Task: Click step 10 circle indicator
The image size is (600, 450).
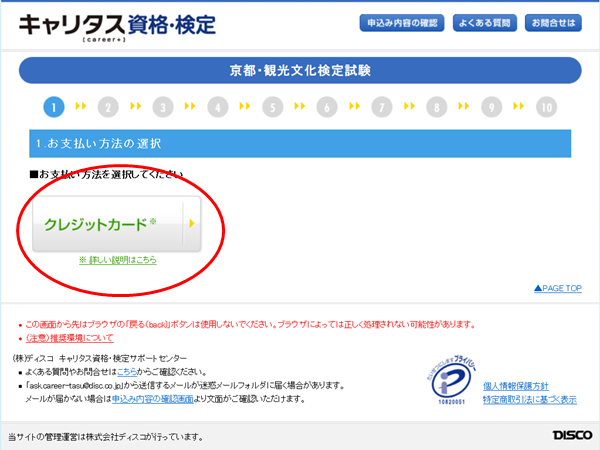Action: coord(546,107)
